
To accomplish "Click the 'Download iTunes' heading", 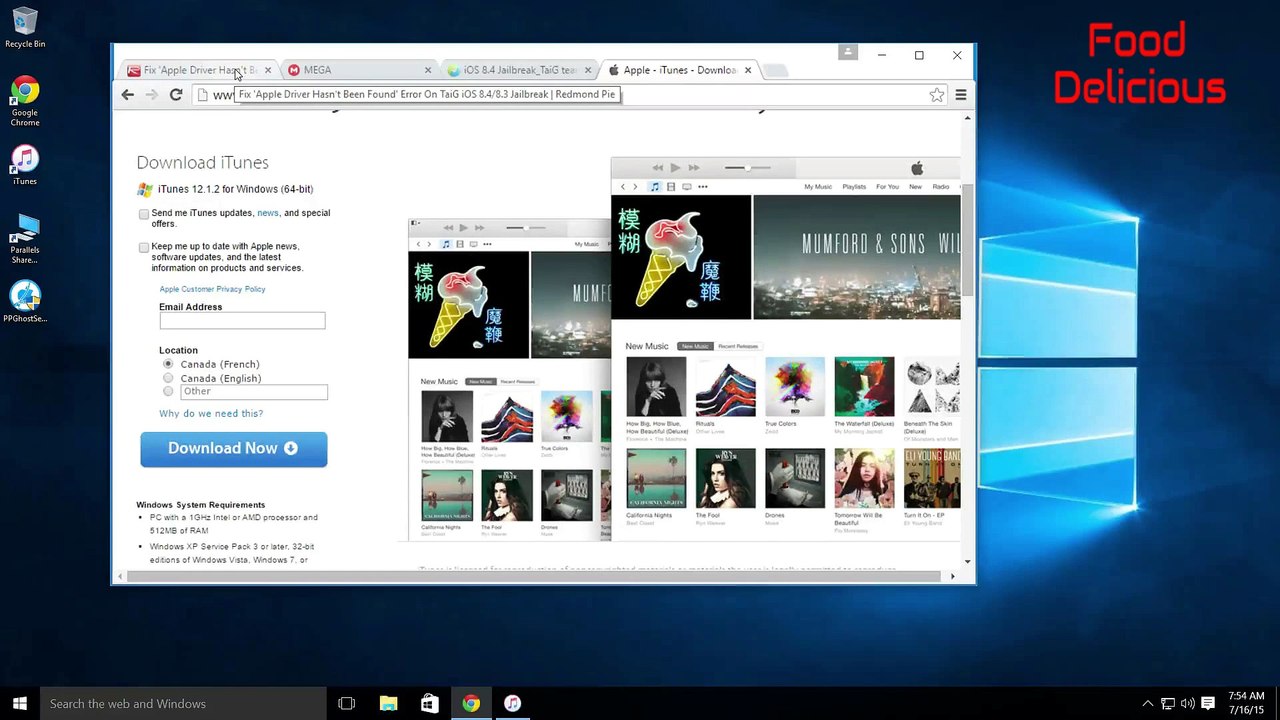I will click(202, 163).
